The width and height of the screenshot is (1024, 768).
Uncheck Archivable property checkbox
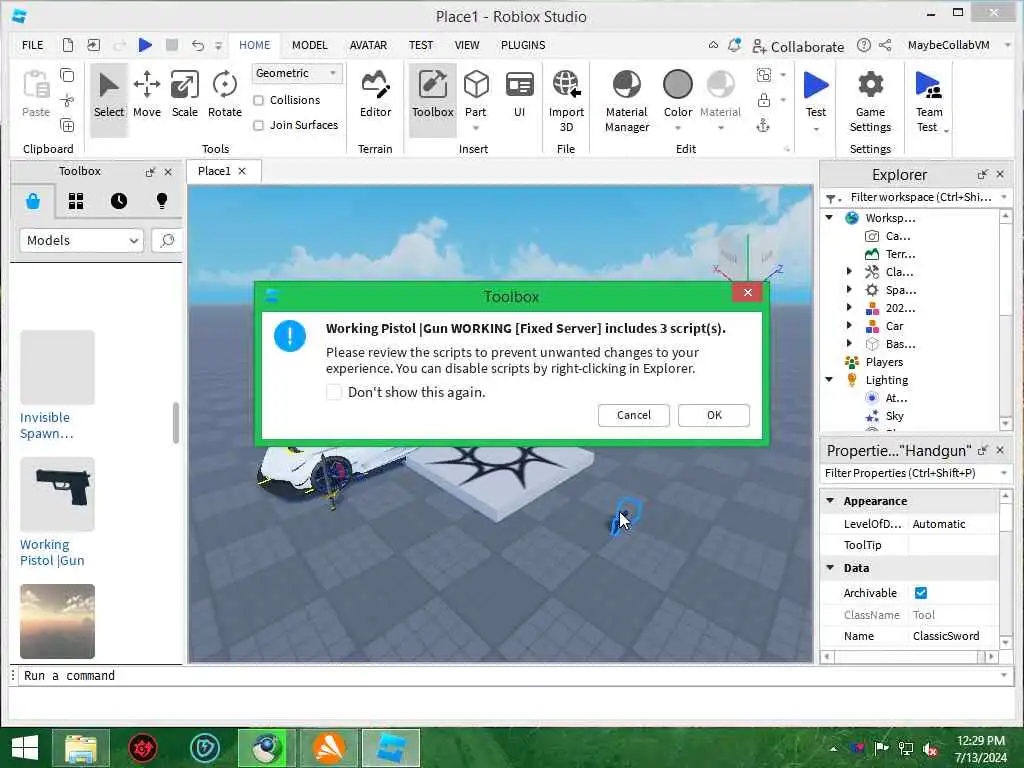921,593
